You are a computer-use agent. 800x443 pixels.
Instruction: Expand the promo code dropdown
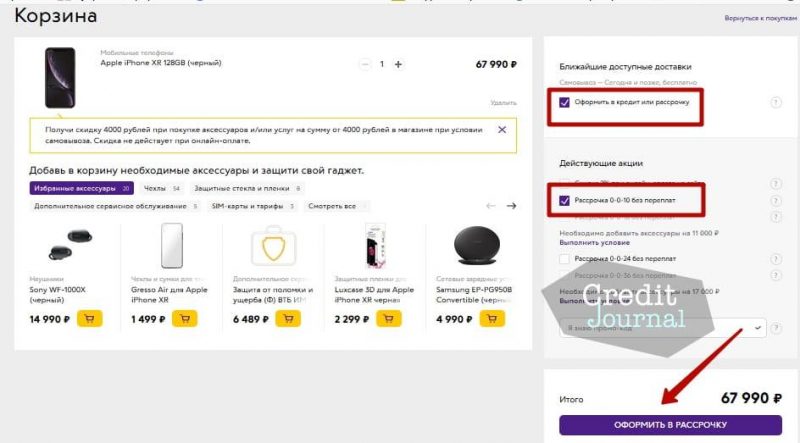tap(758, 328)
